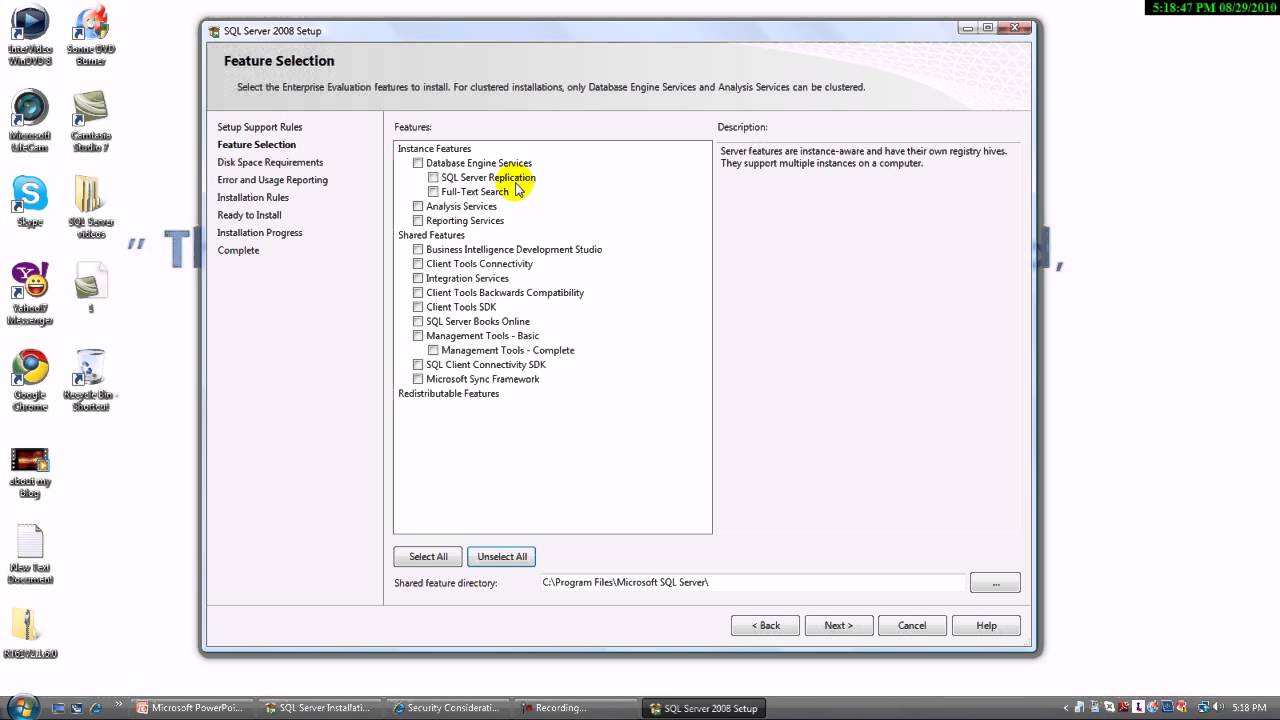Open SQL Server videos folder icon
Screen dimensions: 1280x720
click(91, 208)
